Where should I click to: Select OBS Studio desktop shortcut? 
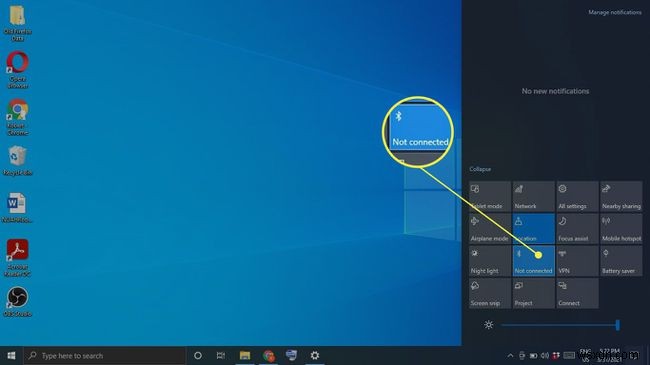click(x=17, y=302)
